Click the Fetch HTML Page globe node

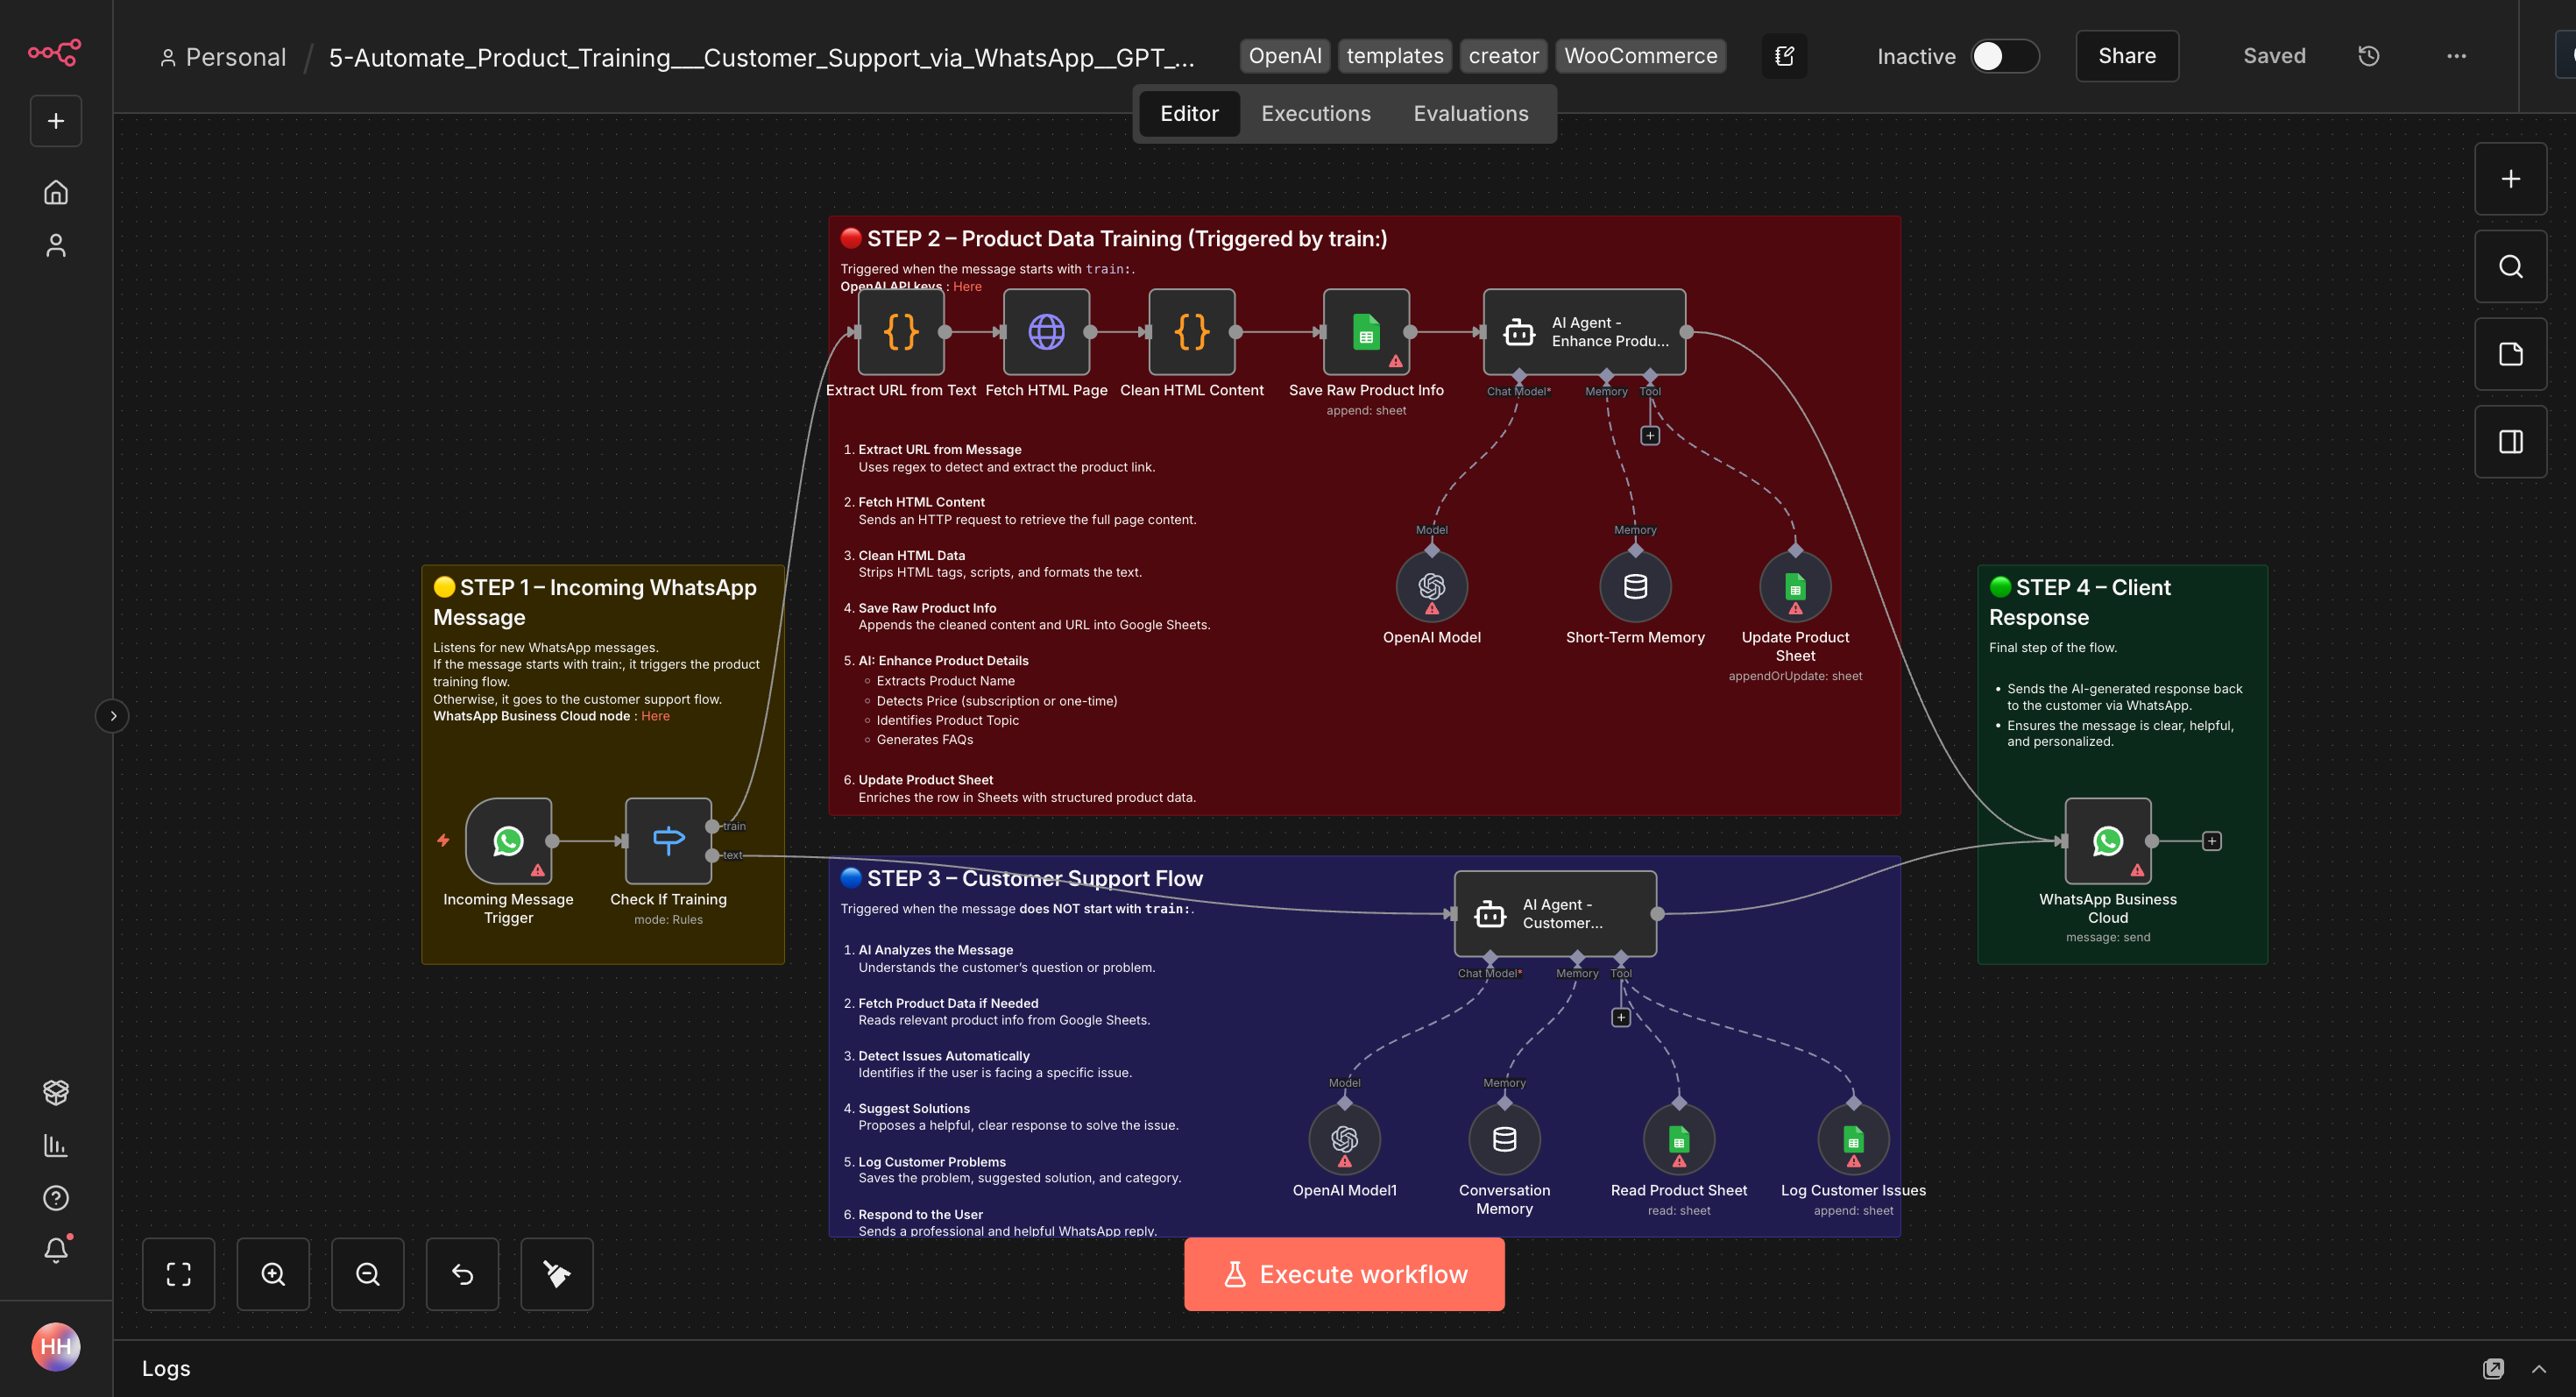point(1046,332)
